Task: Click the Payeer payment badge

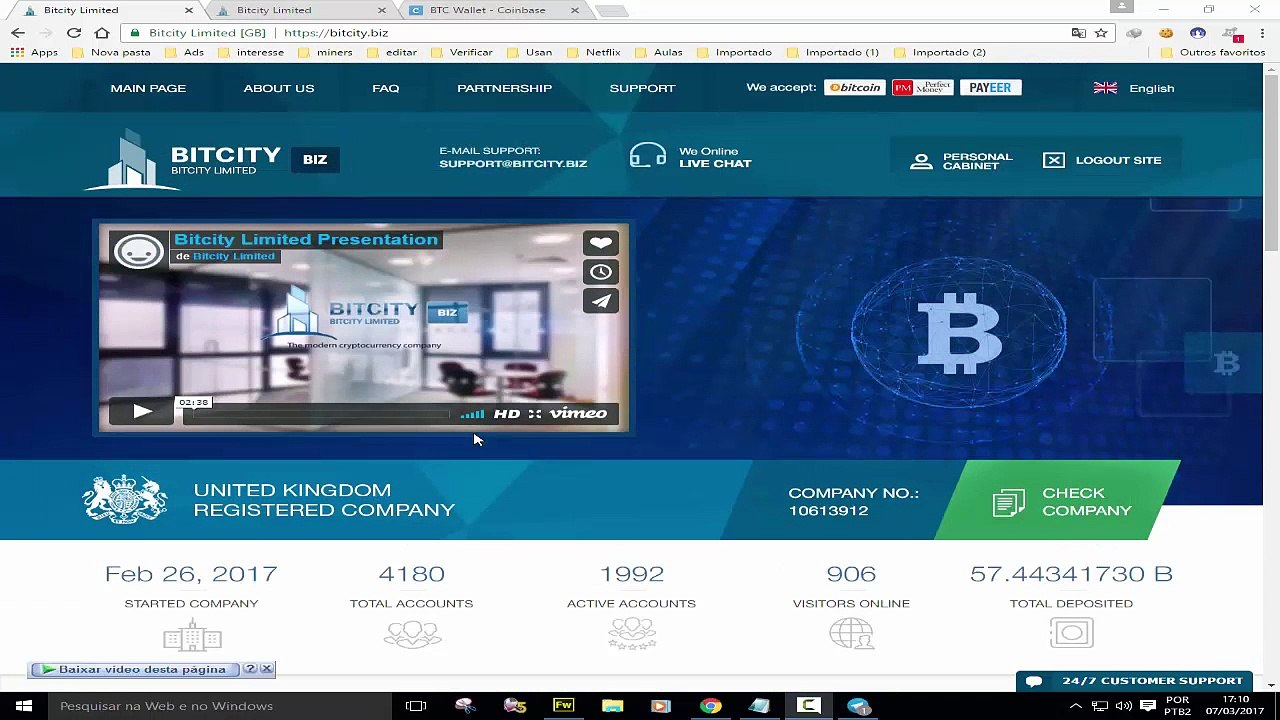Action: click(990, 88)
